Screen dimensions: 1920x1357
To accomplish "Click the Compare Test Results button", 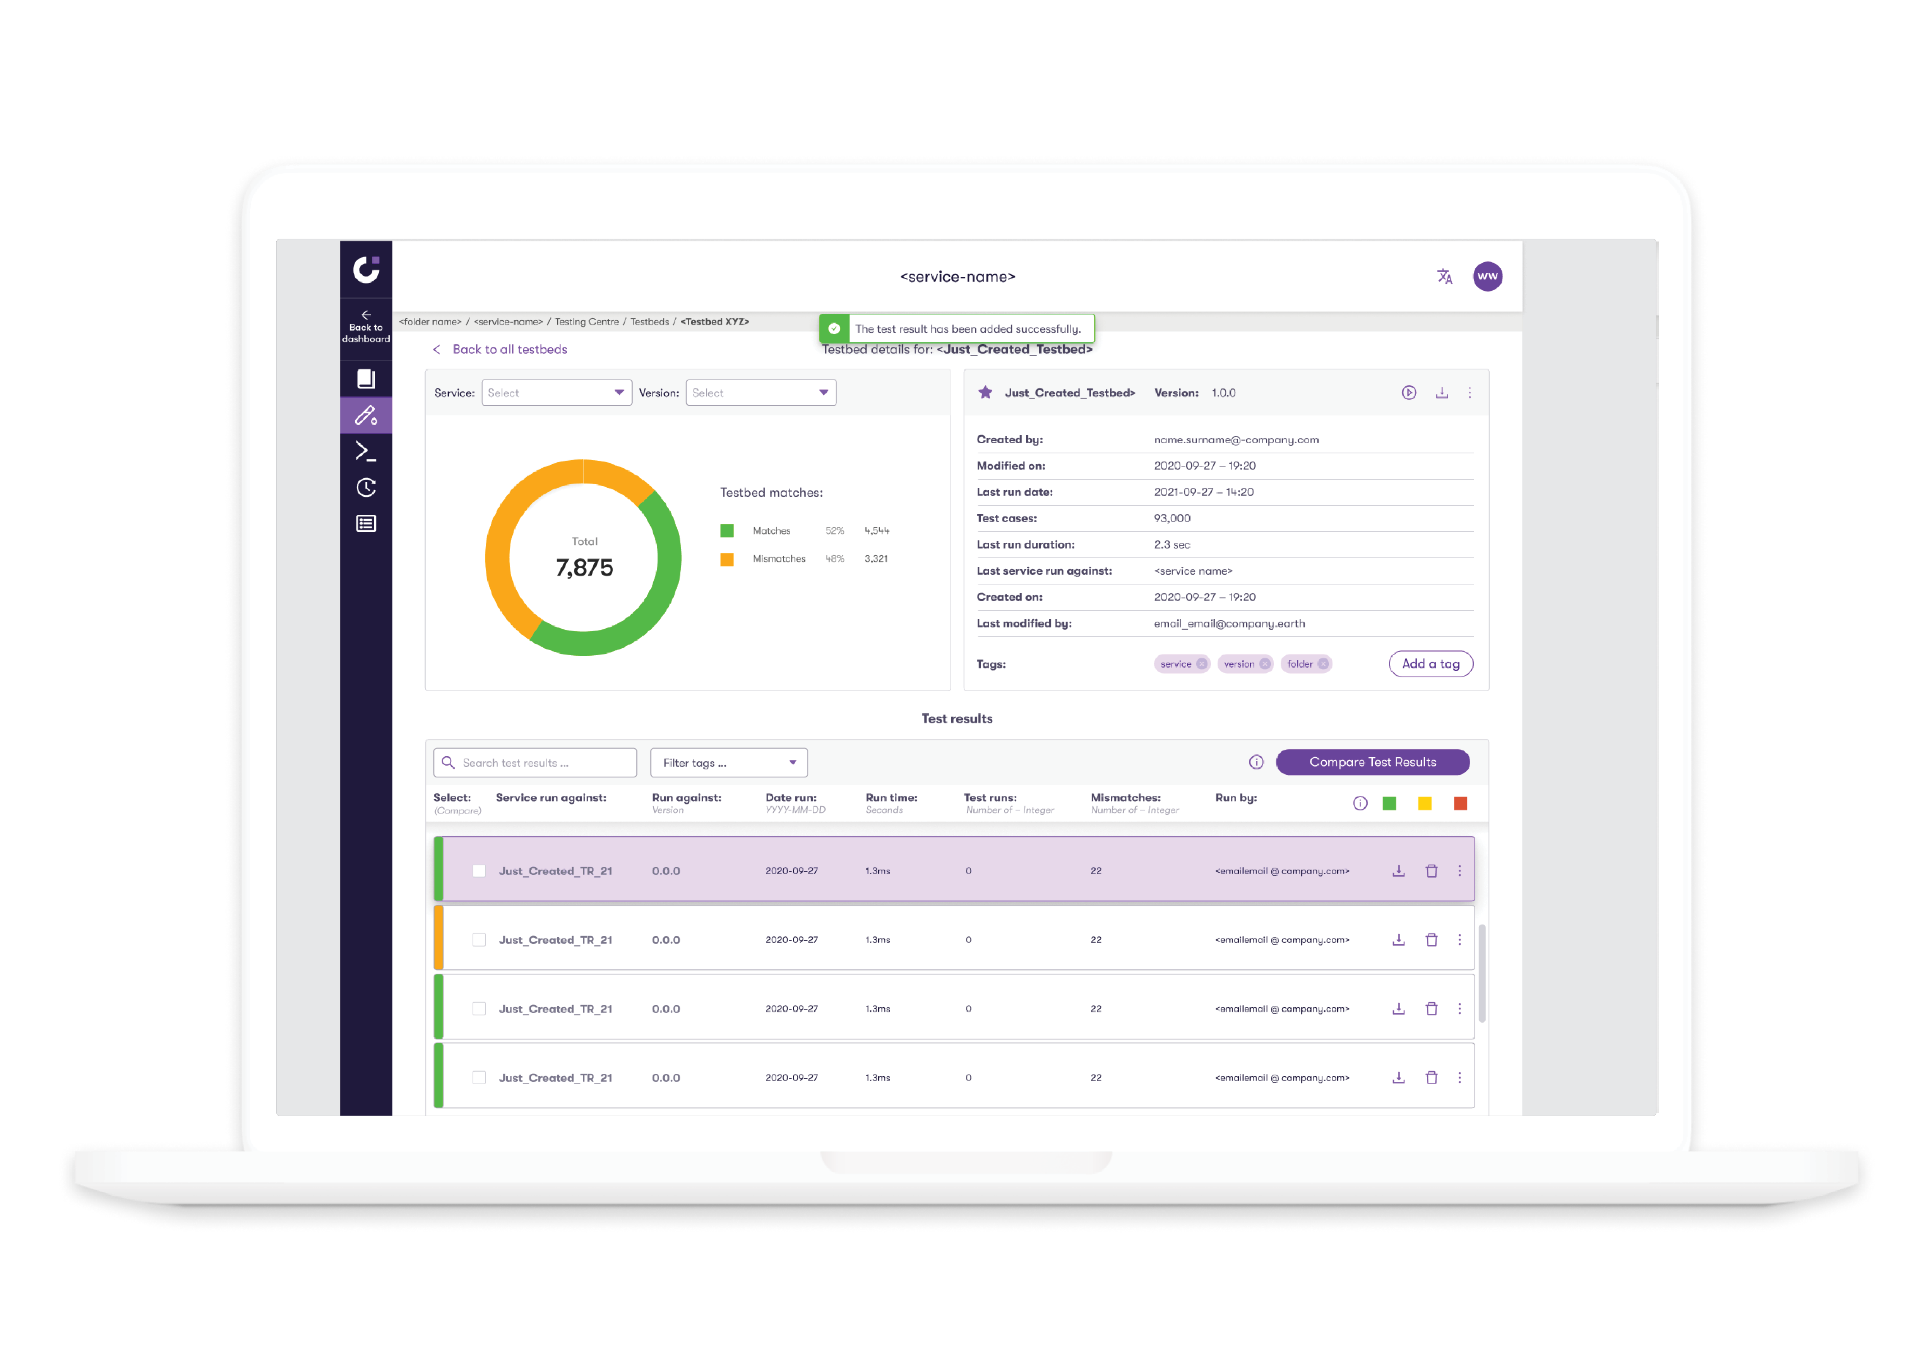I will point(1373,762).
